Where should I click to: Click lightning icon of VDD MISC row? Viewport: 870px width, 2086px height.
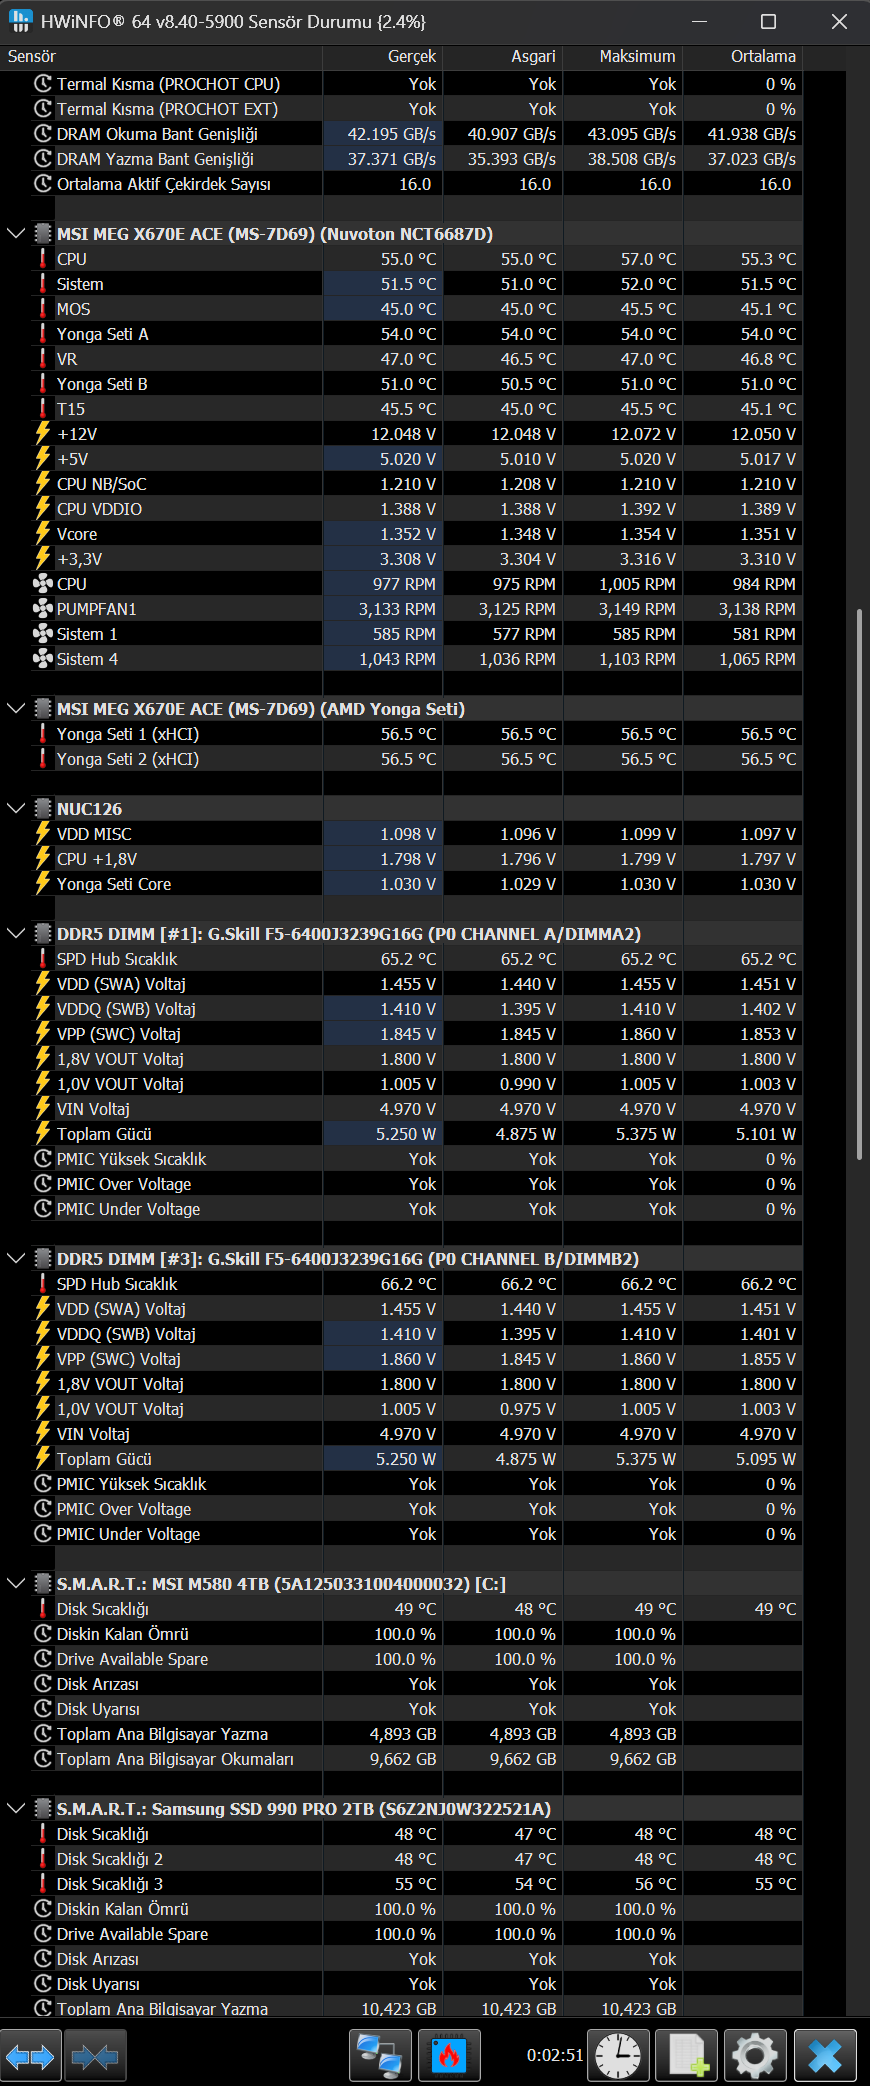click(x=43, y=834)
